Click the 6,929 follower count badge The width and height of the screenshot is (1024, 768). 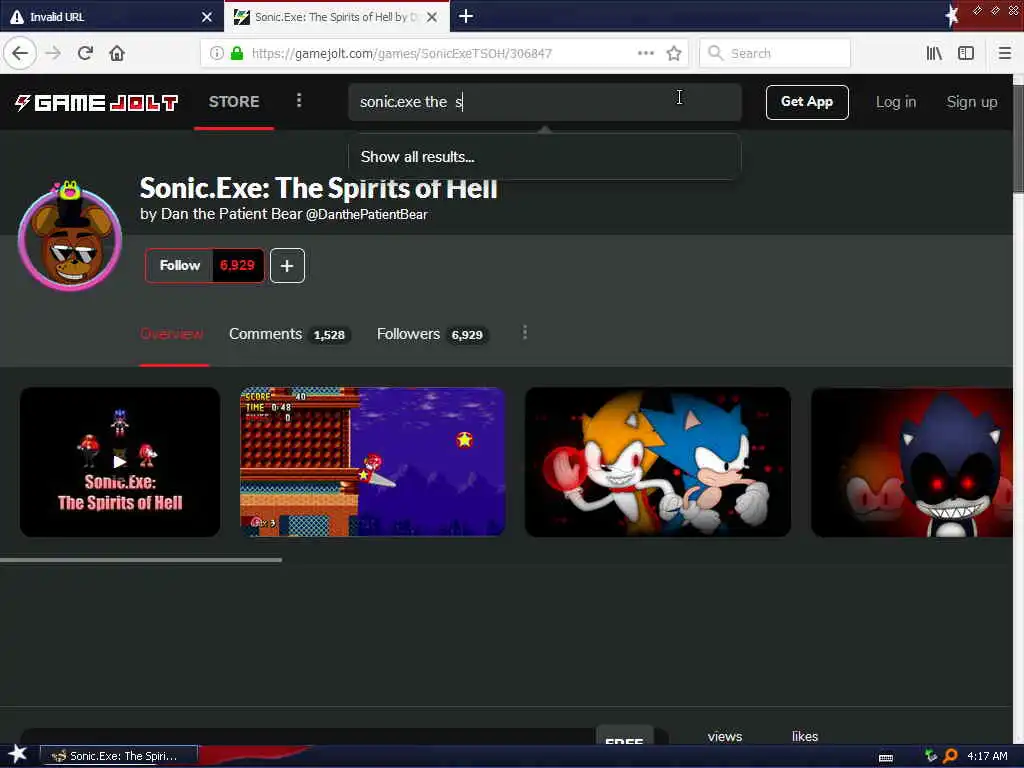(237, 265)
